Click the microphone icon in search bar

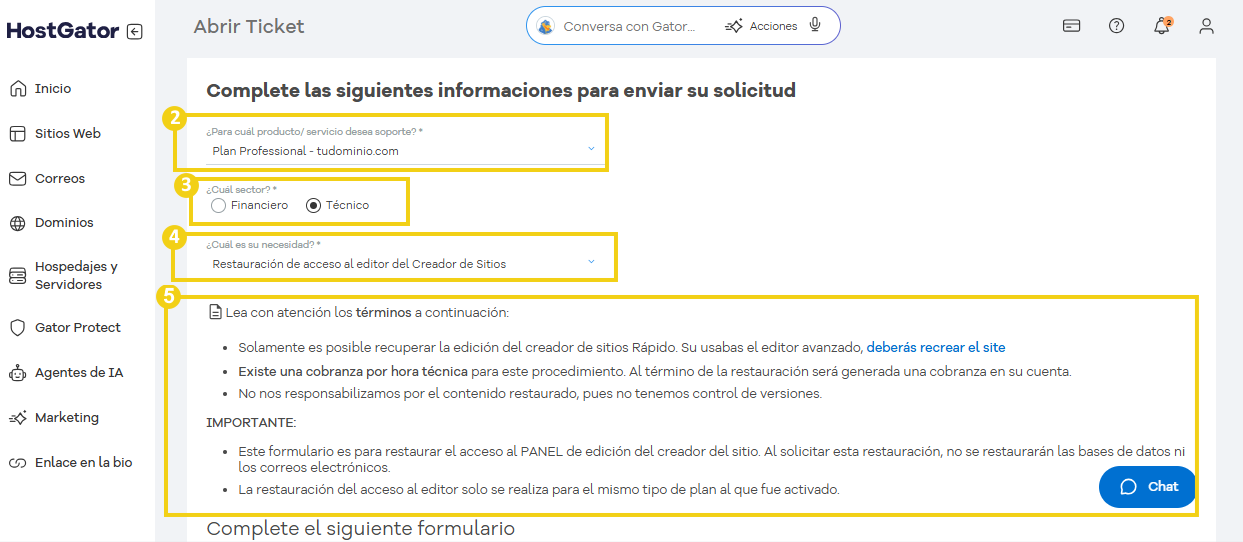point(816,26)
